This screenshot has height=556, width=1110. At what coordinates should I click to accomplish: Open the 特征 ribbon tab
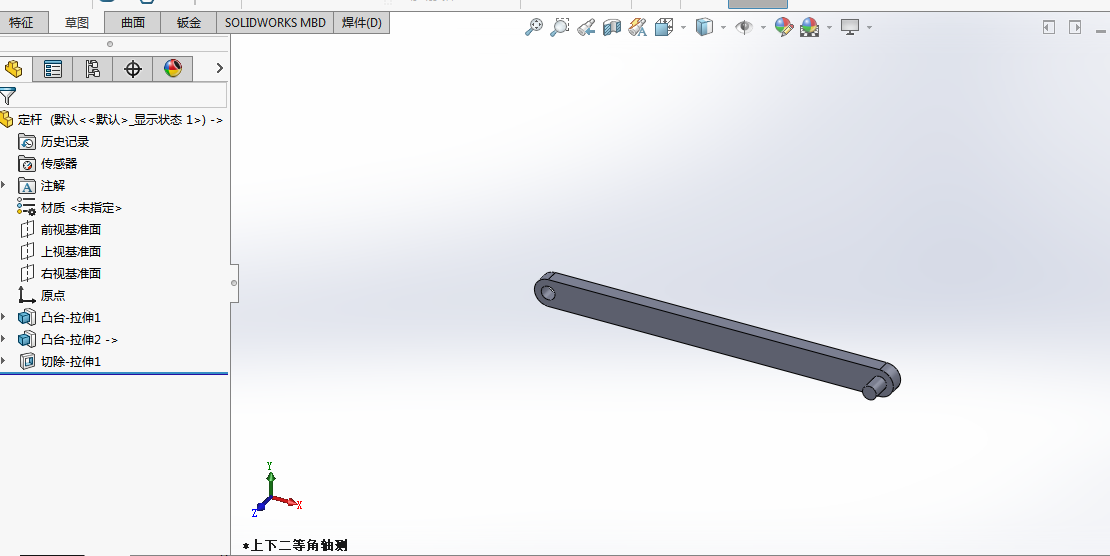click(21, 23)
